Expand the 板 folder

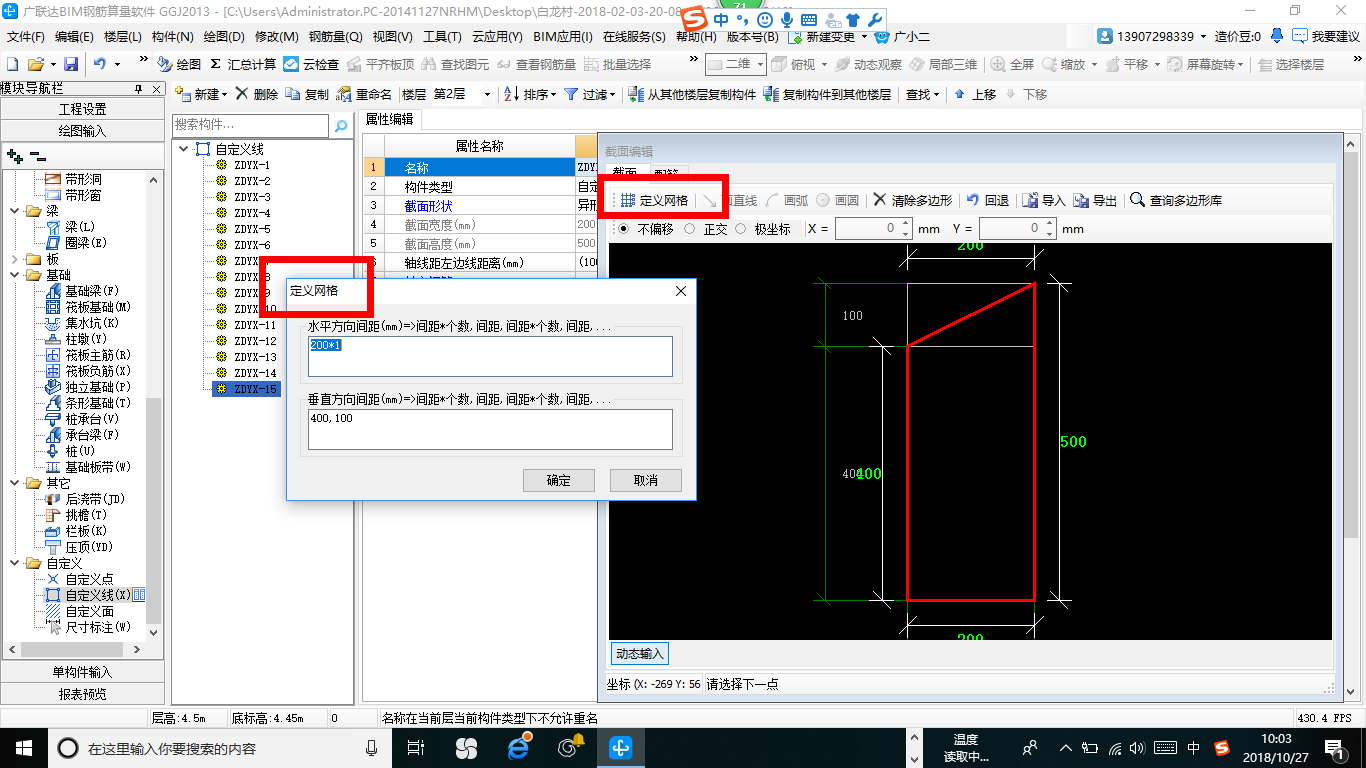pyautogui.click(x=15, y=259)
